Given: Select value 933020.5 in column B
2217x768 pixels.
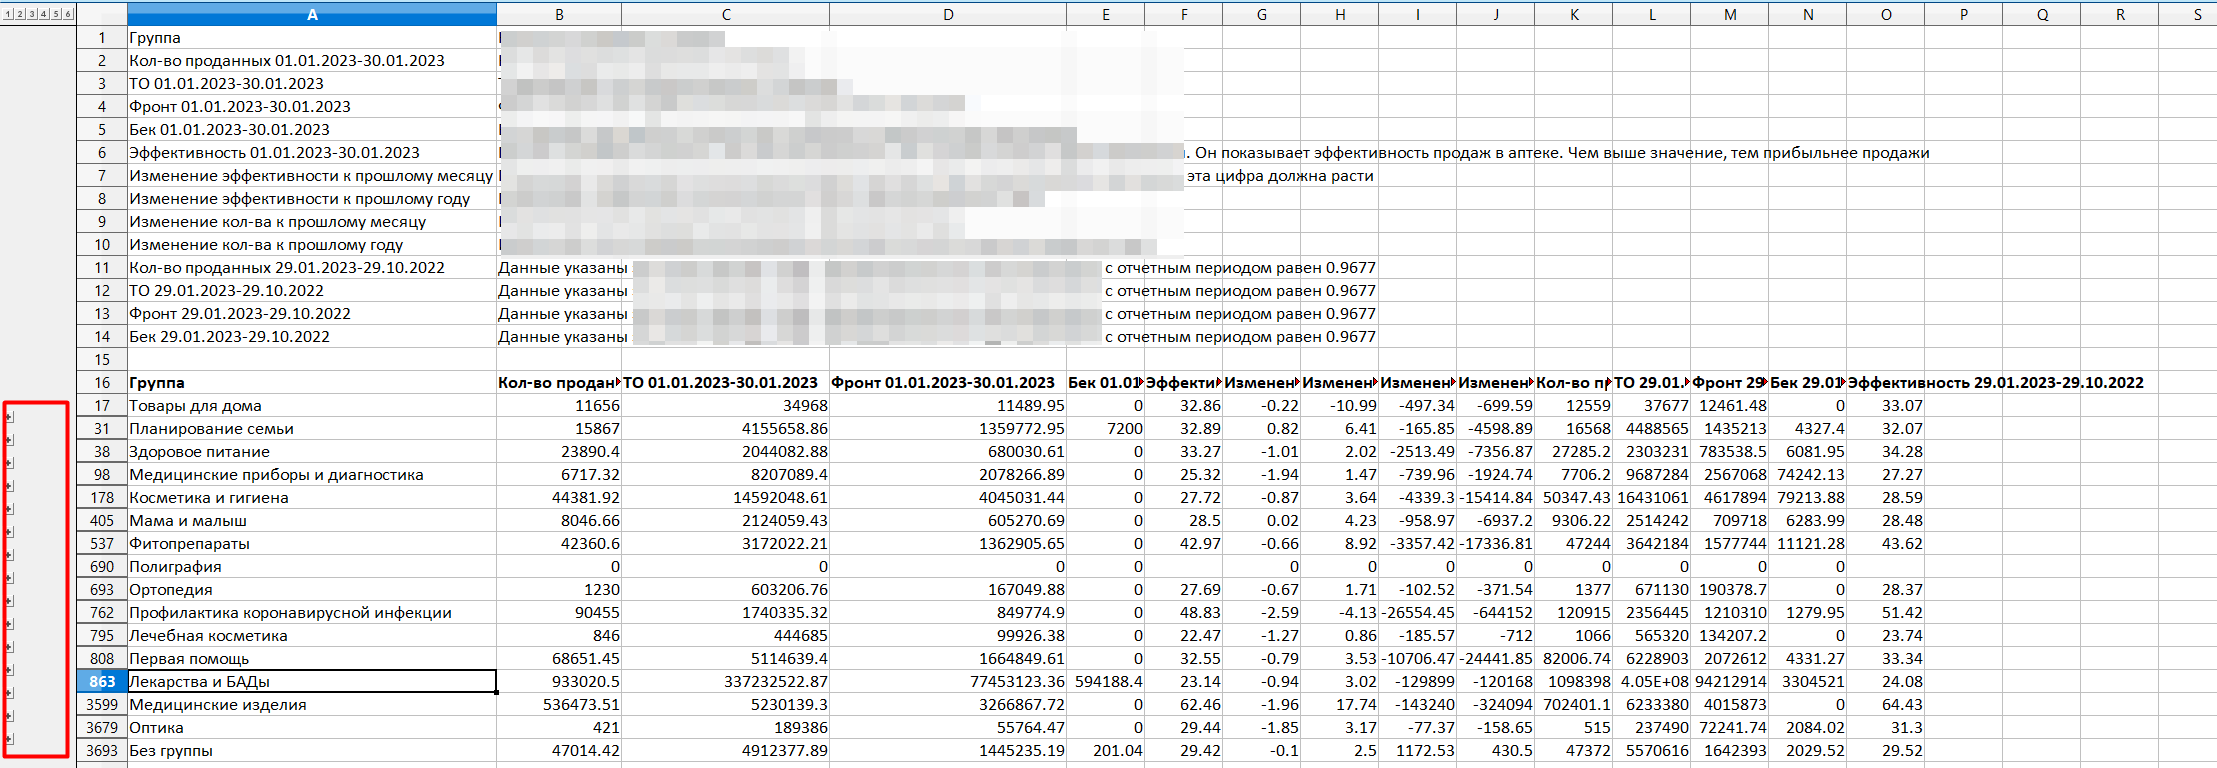Looking at the screenshot, I should click(x=559, y=682).
